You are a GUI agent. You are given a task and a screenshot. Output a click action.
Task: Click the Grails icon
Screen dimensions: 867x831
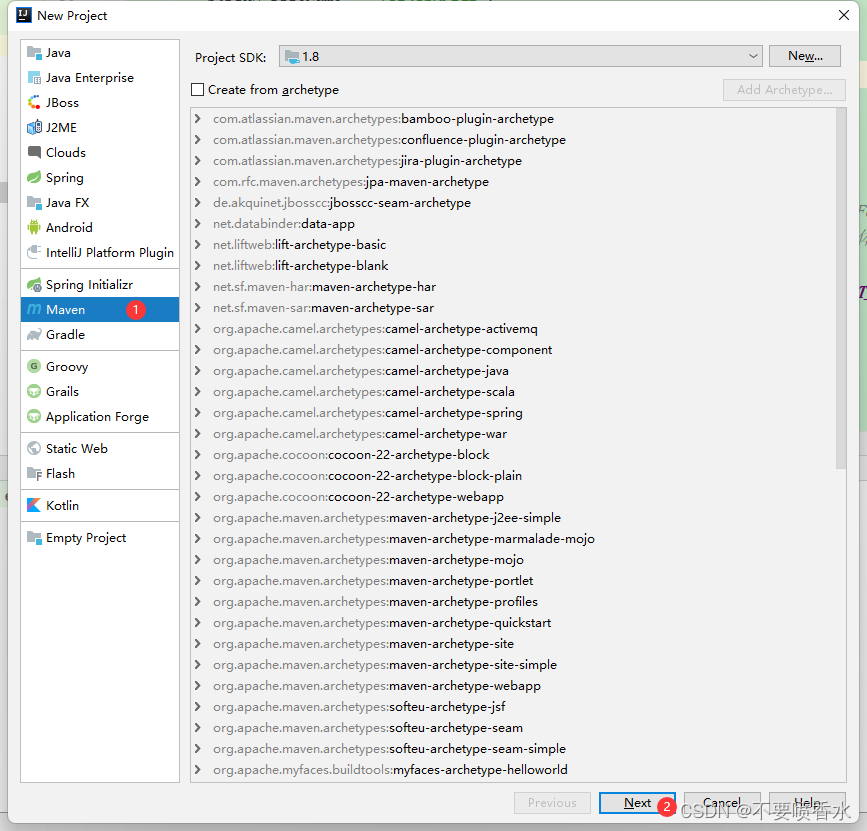[x=34, y=391]
